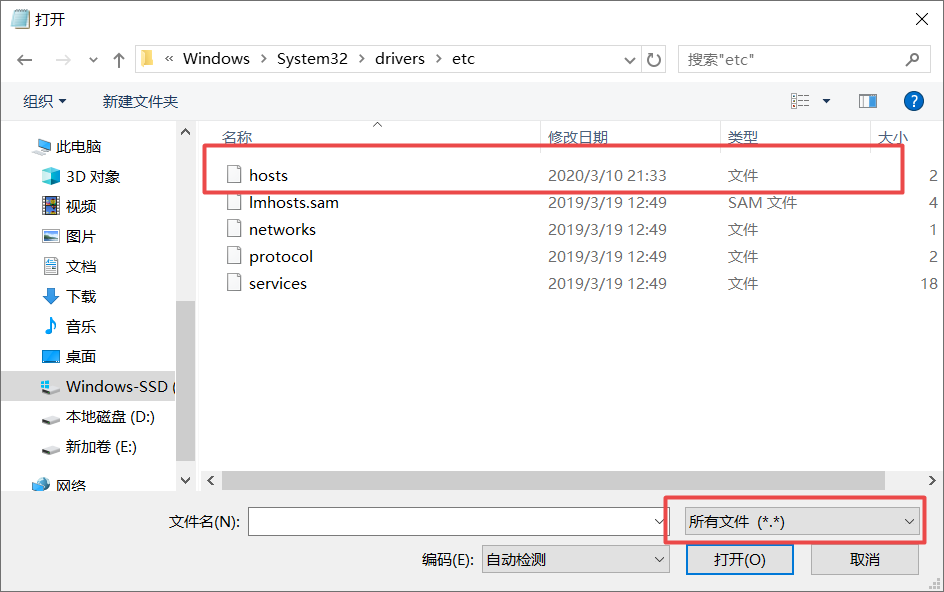The height and width of the screenshot is (592, 944).
Task: Select the networks file
Action: coord(282,229)
